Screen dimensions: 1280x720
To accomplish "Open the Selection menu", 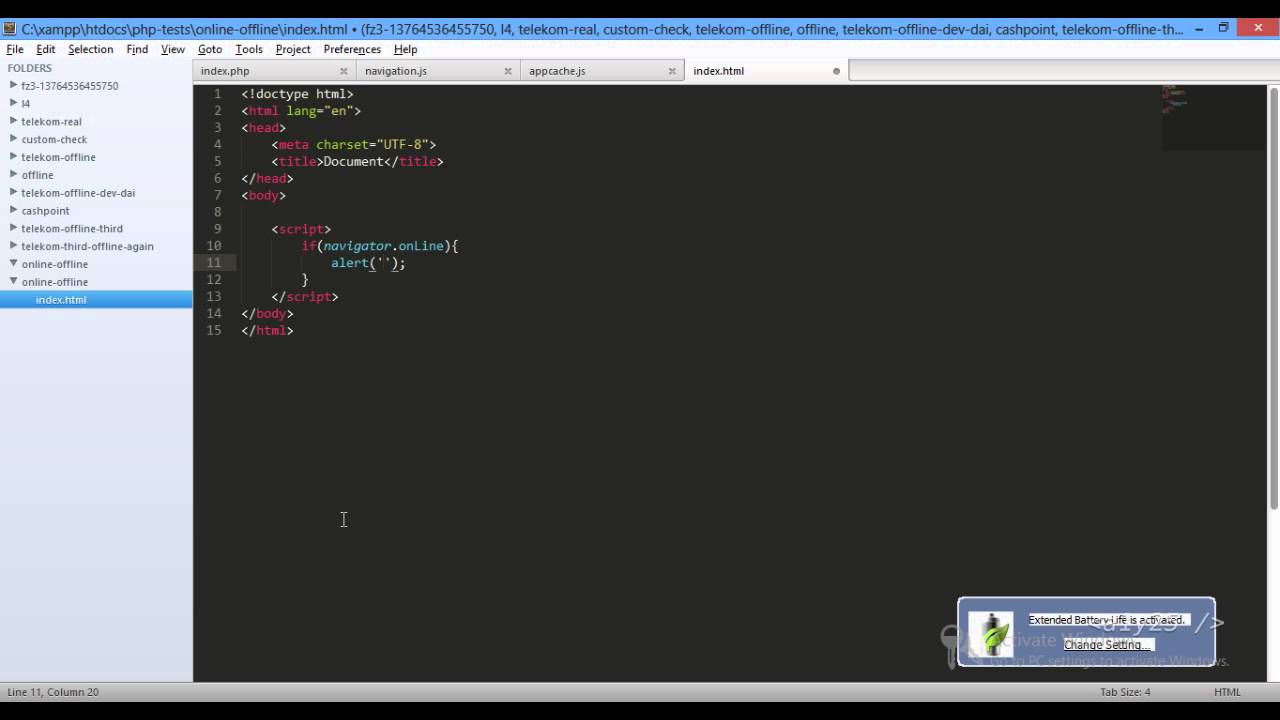I will coord(91,49).
